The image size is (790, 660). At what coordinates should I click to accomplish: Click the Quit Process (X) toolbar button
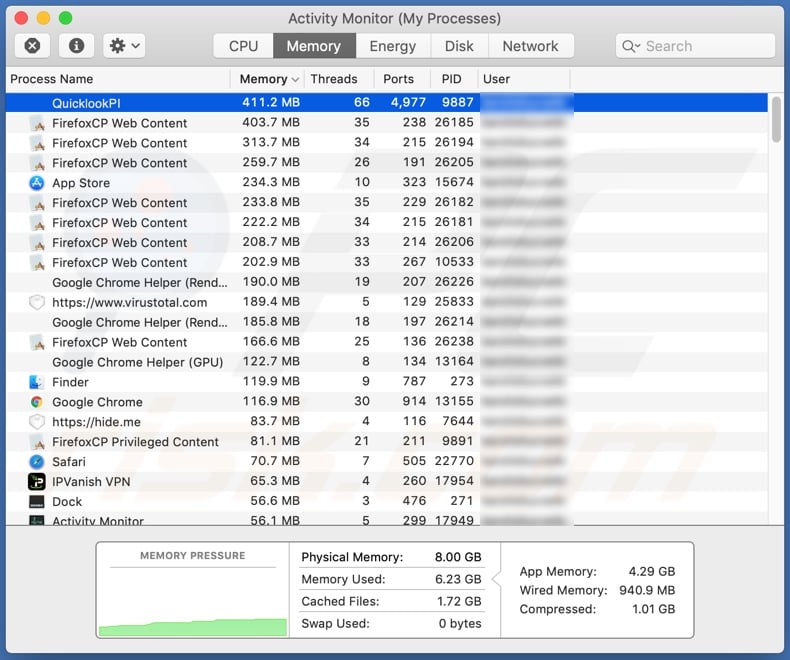(32, 46)
